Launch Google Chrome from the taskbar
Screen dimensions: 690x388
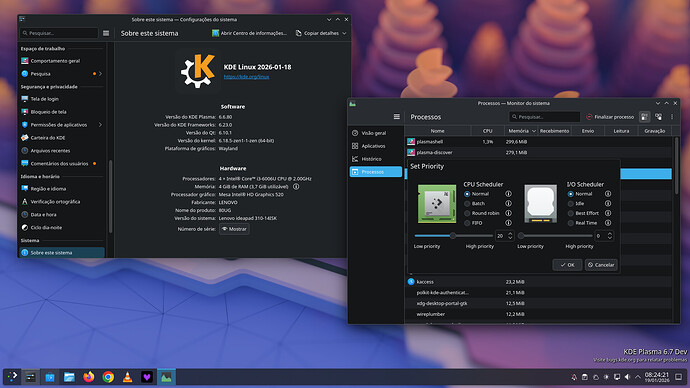108,377
